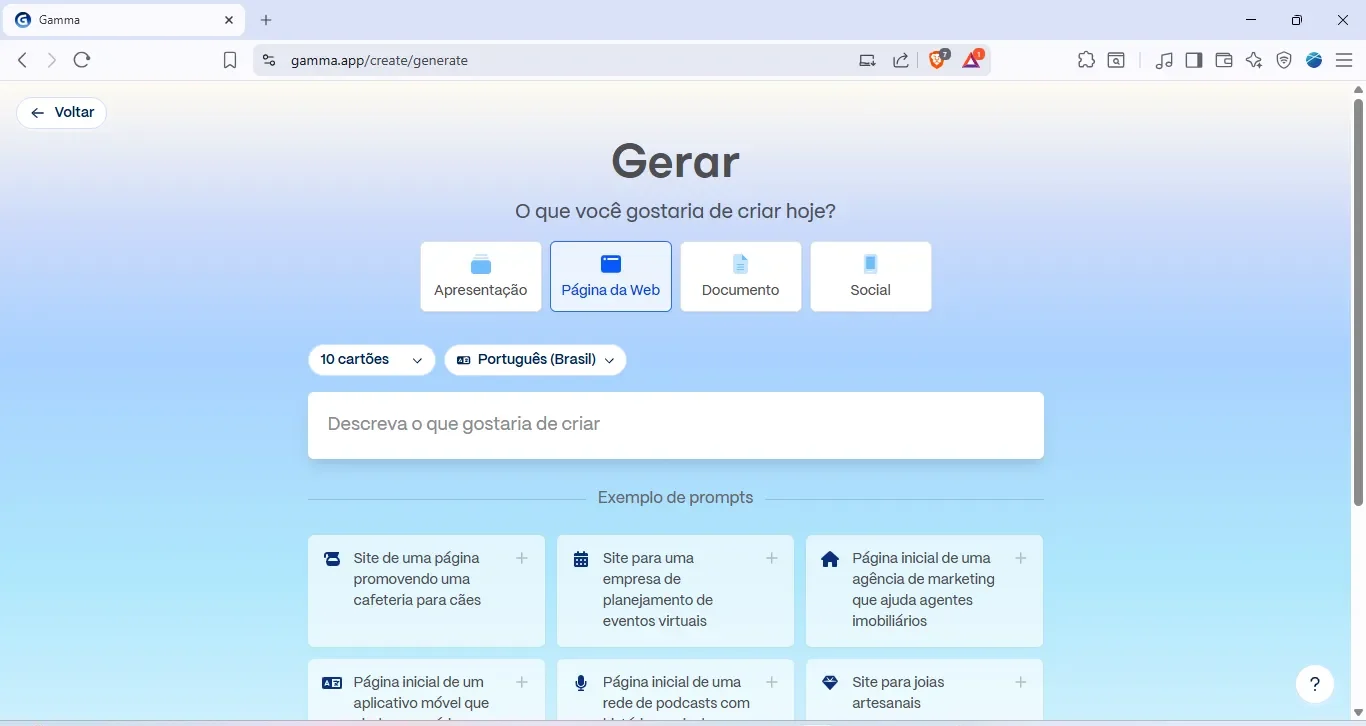Pick the cafeteria para cães example prompt

(x=427, y=591)
